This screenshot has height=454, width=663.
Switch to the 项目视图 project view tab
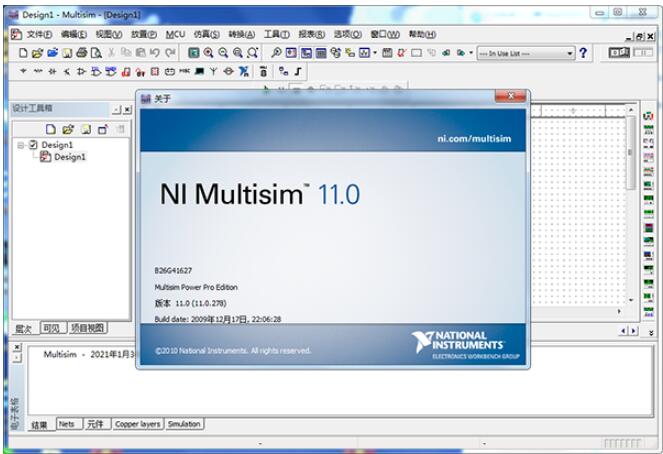pos(88,328)
